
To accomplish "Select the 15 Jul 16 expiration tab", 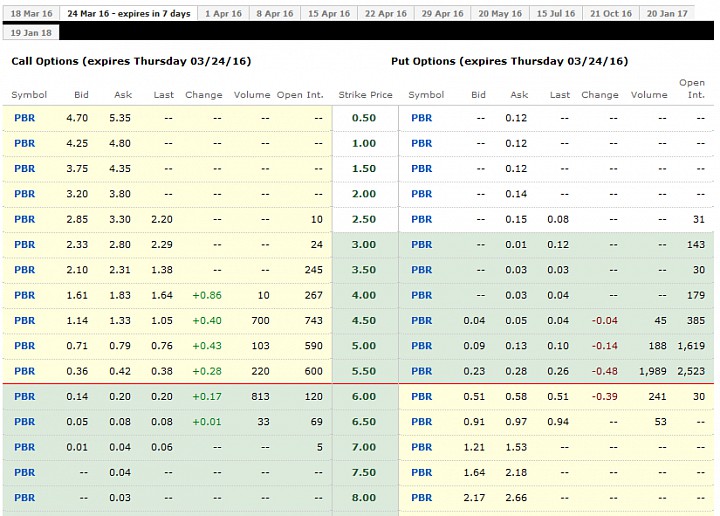I will point(556,13).
